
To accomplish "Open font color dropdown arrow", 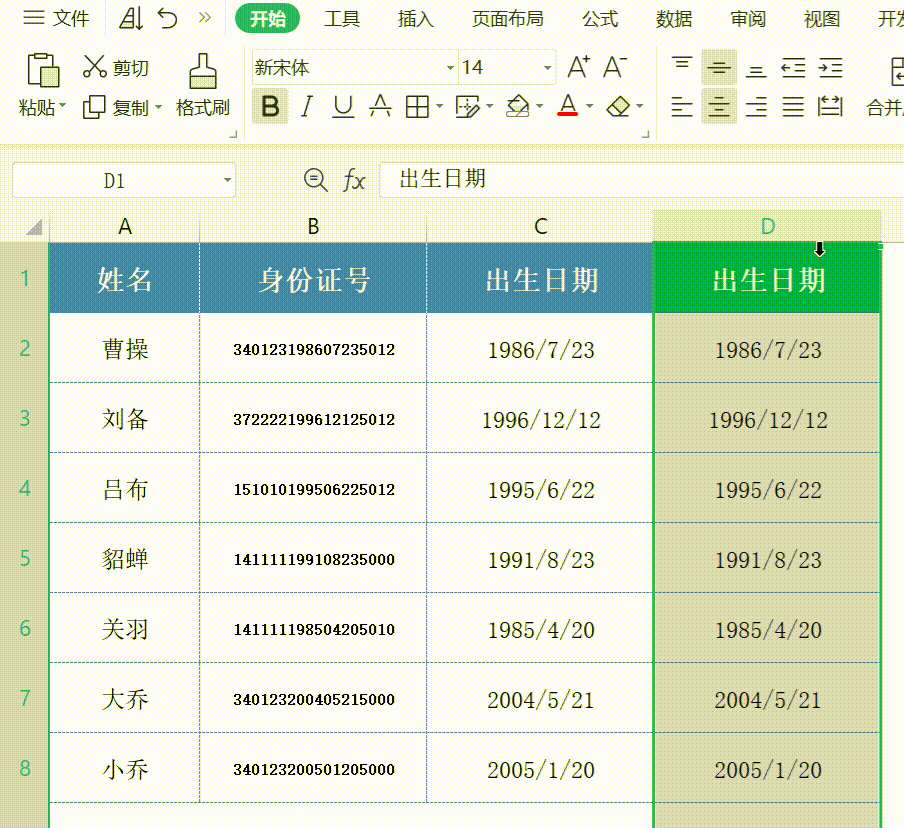I will 589,106.
